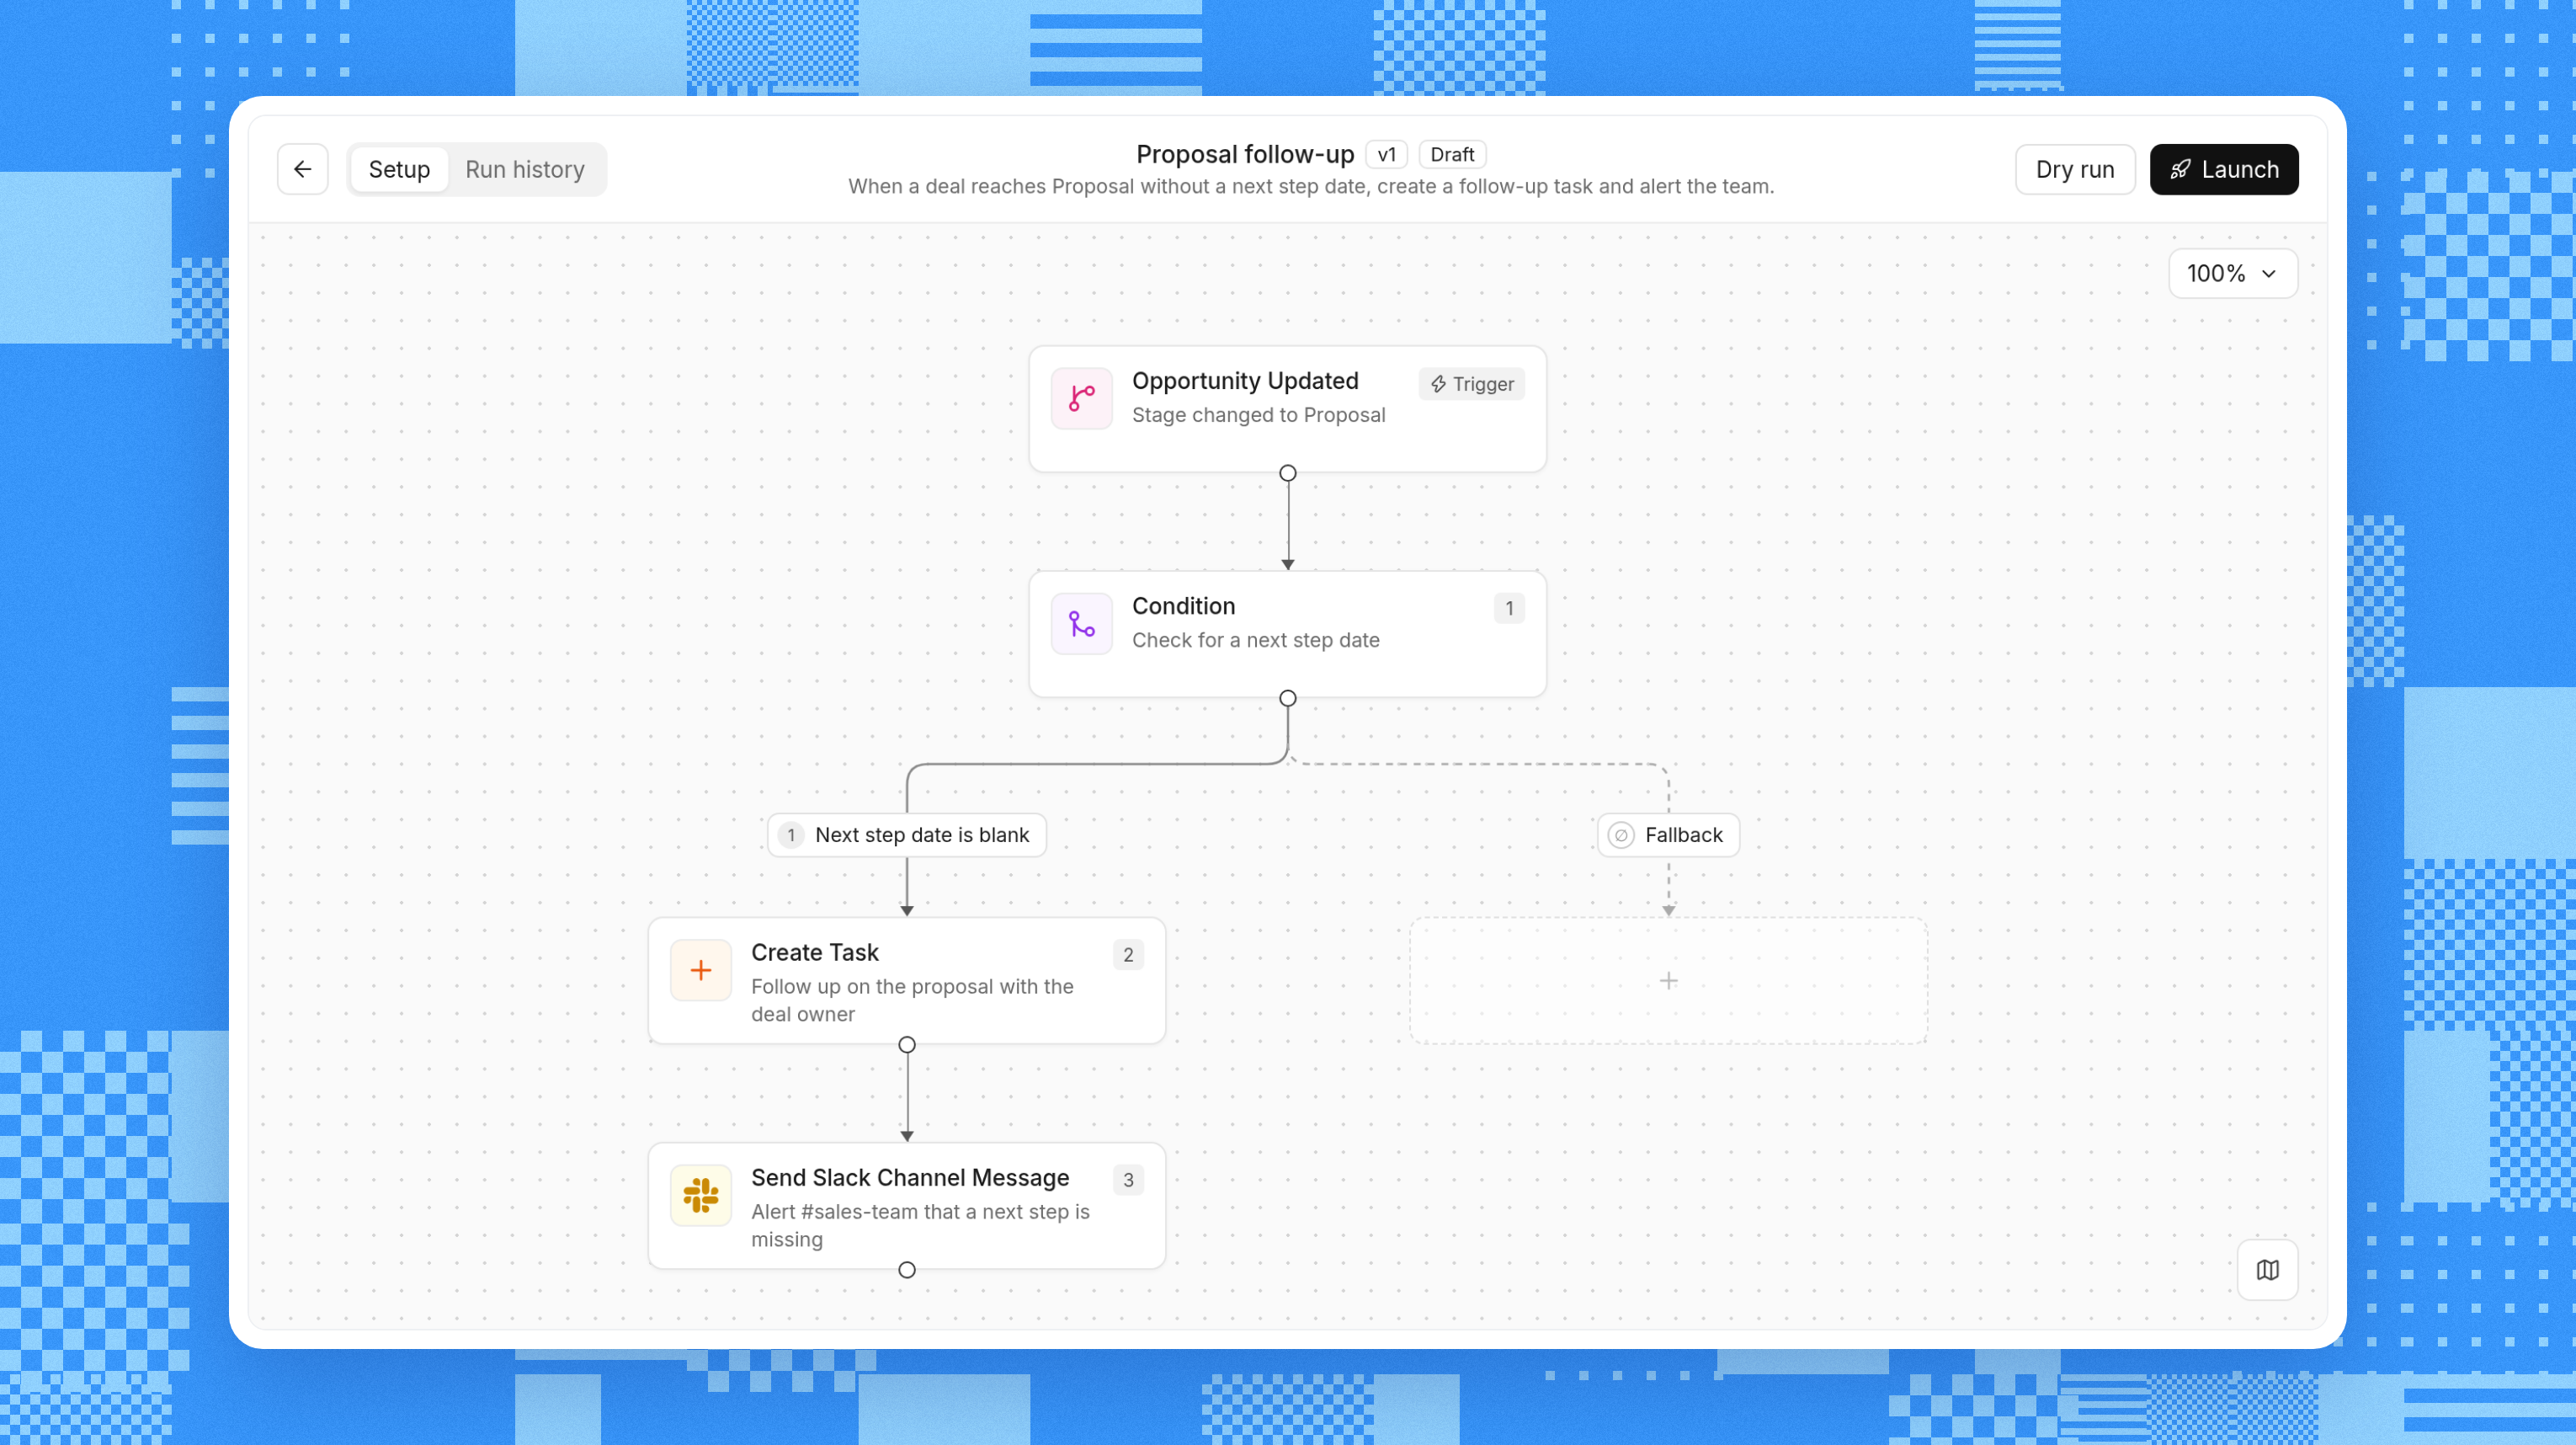Select the Fallback branch label
This screenshot has width=2576, height=1445.
[1668, 835]
